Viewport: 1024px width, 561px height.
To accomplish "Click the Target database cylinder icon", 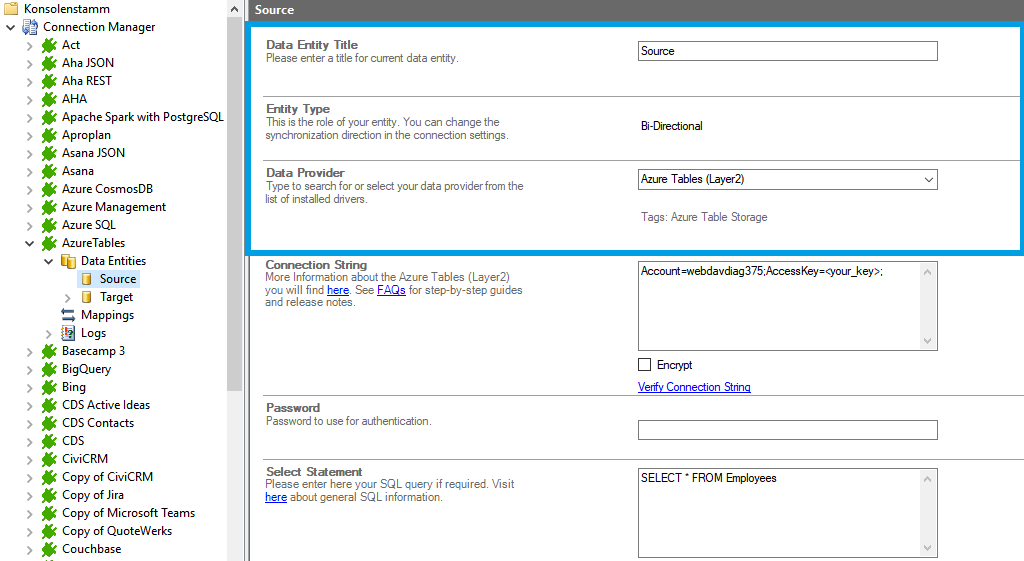I will click(87, 297).
